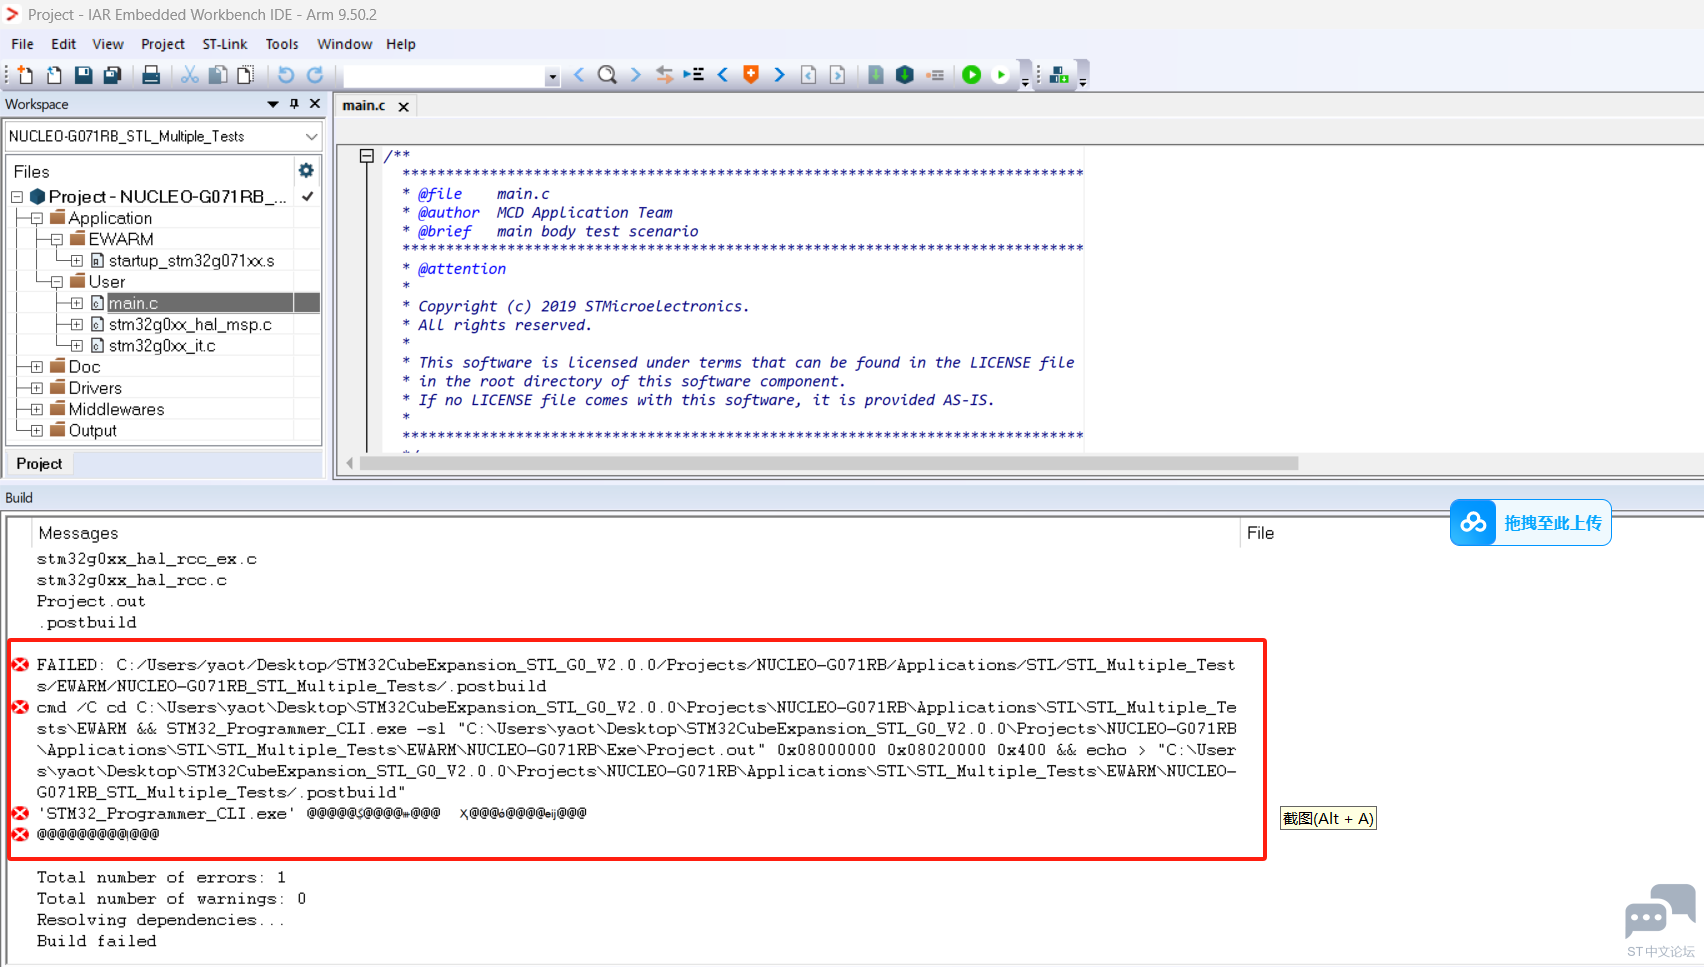Click the Open file toolbar icon

click(54, 75)
